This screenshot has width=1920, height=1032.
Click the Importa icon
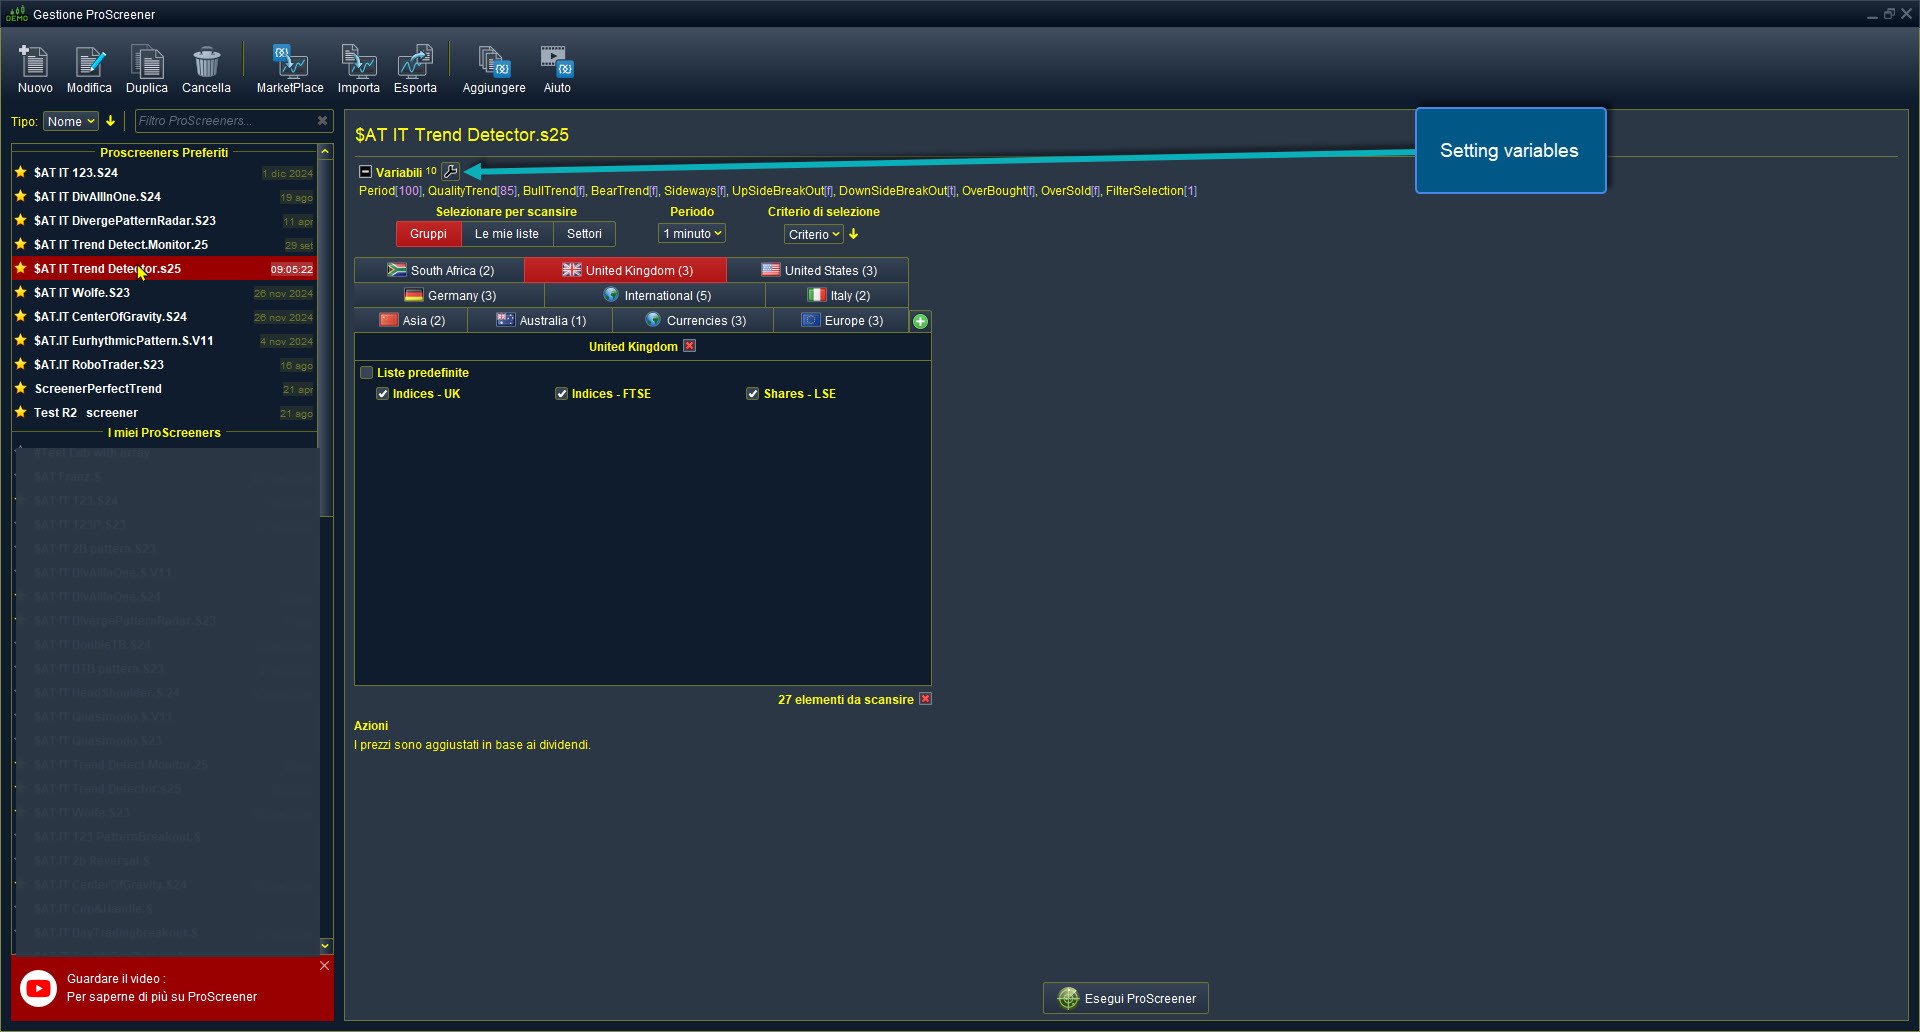point(358,64)
